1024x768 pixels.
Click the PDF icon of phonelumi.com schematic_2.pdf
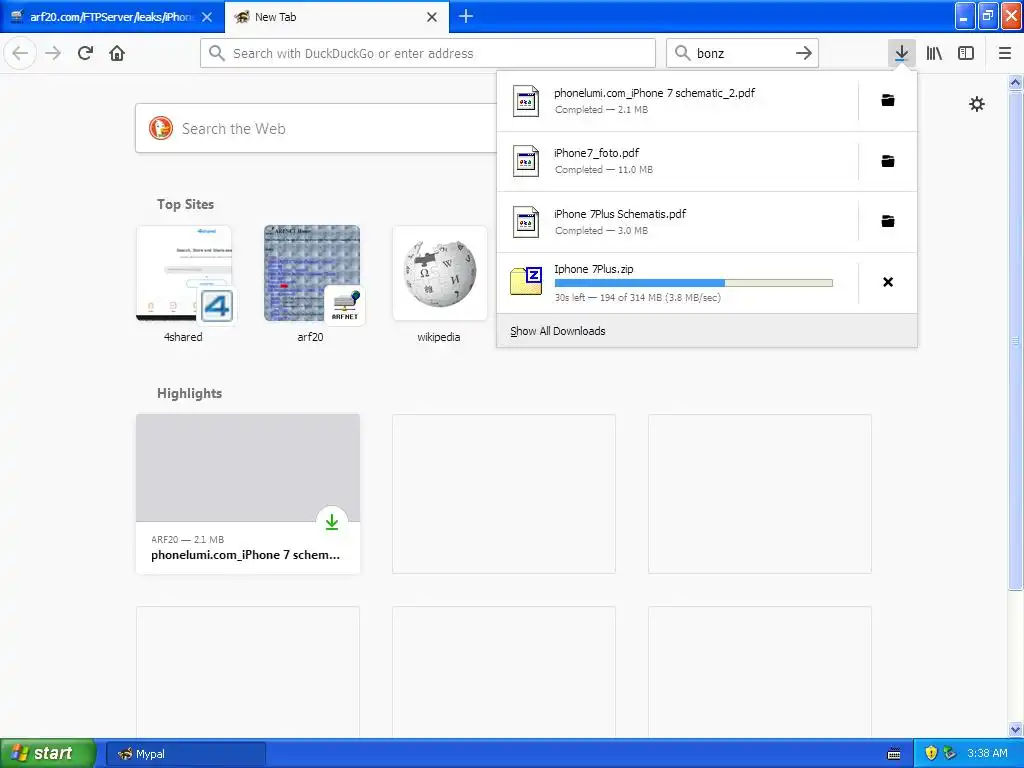click(x=526, y=101)
